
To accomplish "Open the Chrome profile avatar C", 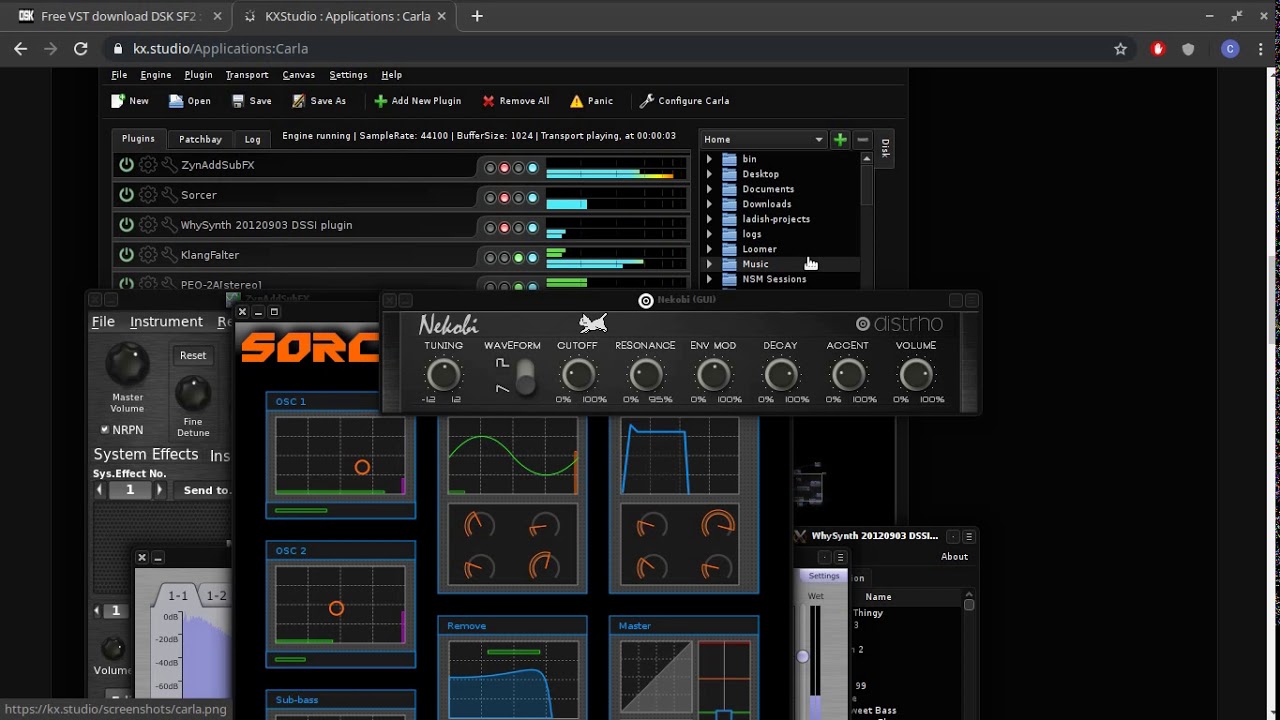I will tap(1230, 49).
